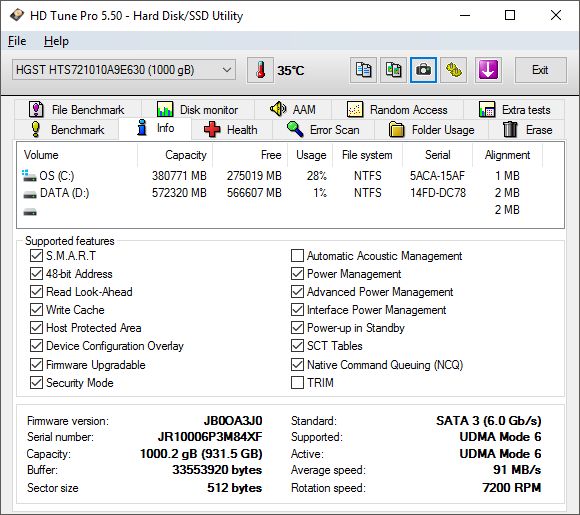Open the AAM tab

tap(293, 110)
